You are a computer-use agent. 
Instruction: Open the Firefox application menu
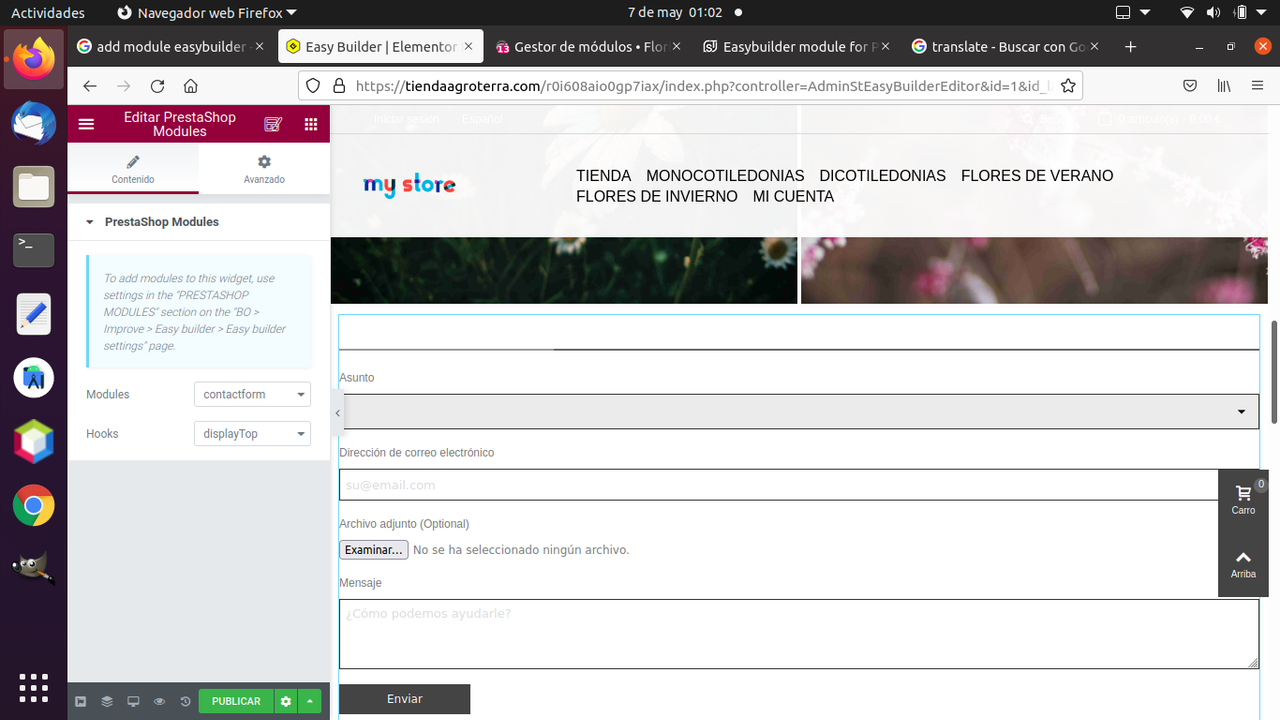(x=1257, y=86)
